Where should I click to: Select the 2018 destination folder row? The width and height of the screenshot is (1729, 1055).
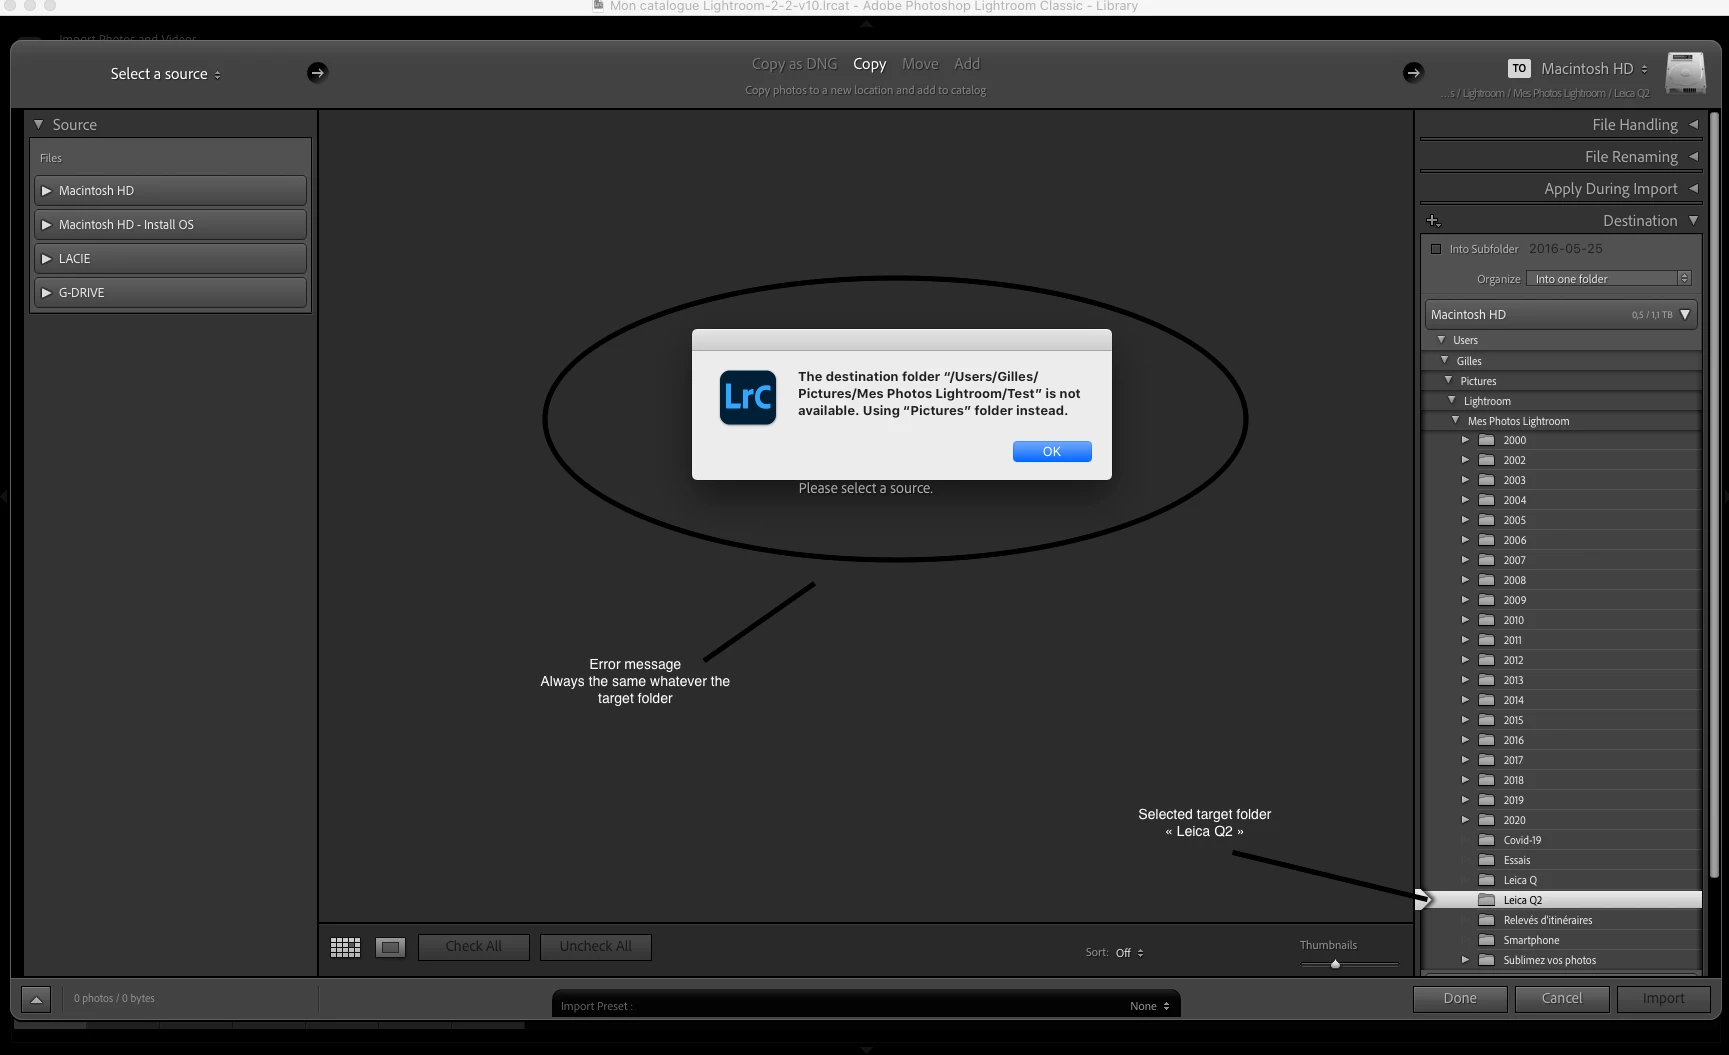pos(1562,780)
